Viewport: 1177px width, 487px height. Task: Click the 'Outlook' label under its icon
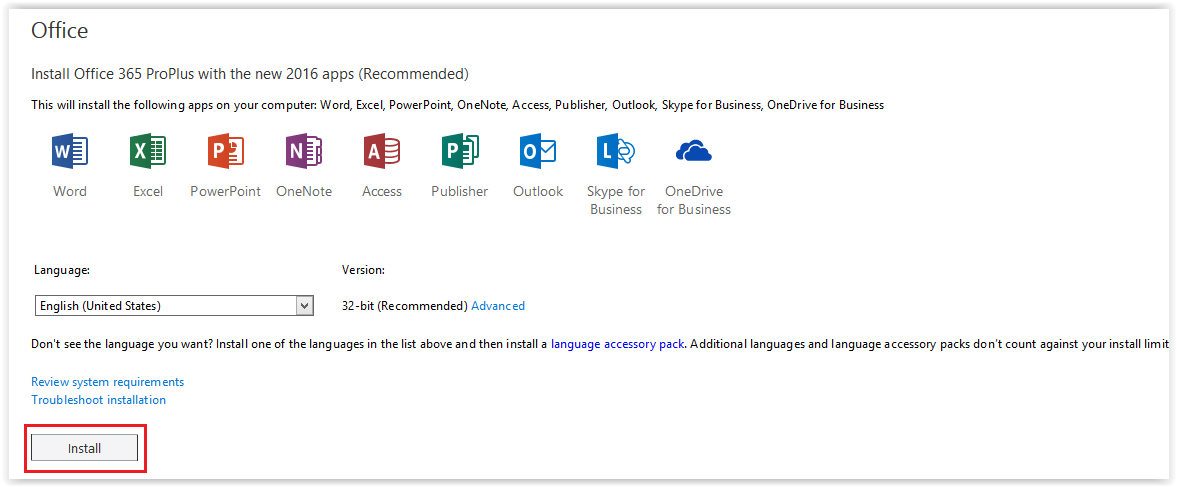[x=538, y=191]
